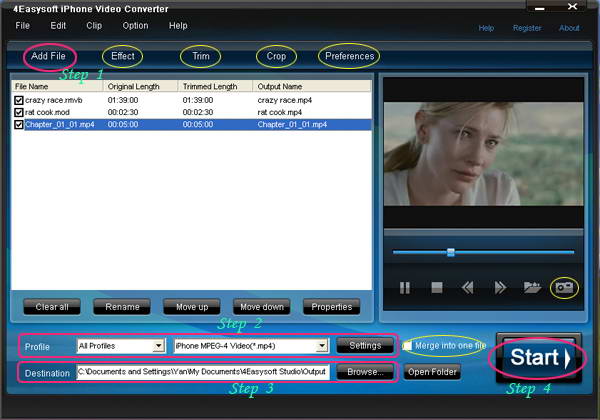
Task: Click Browse to choose destination
Action: pyautogui.click(x=365, y=372)
